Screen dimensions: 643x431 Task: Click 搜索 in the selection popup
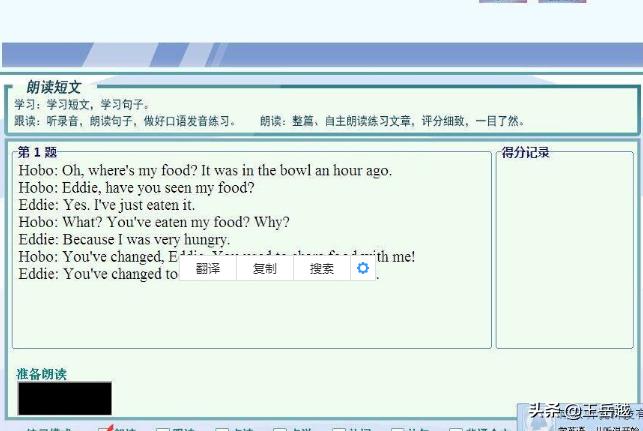tap(322, 269)
